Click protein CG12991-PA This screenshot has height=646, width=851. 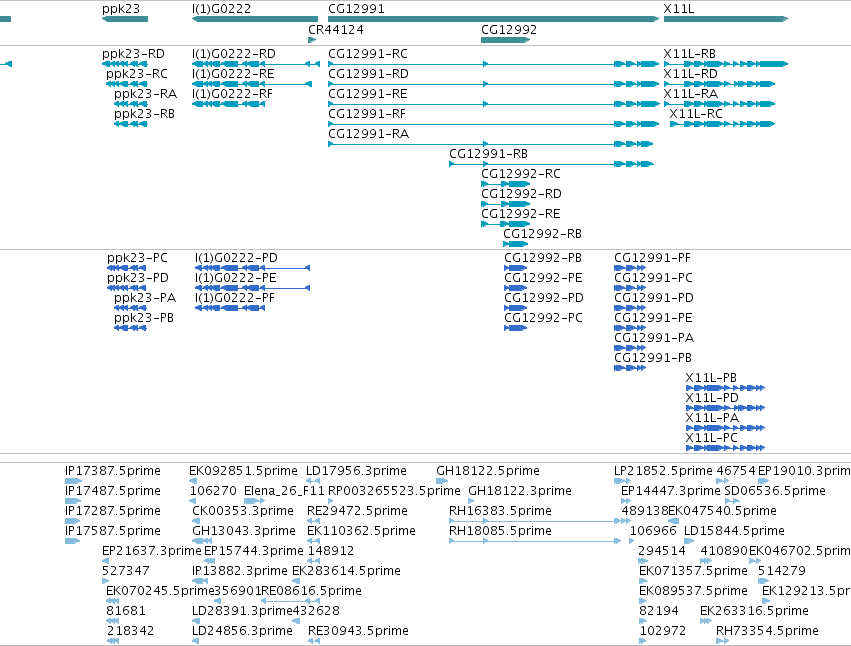click(x=630, y=349)
